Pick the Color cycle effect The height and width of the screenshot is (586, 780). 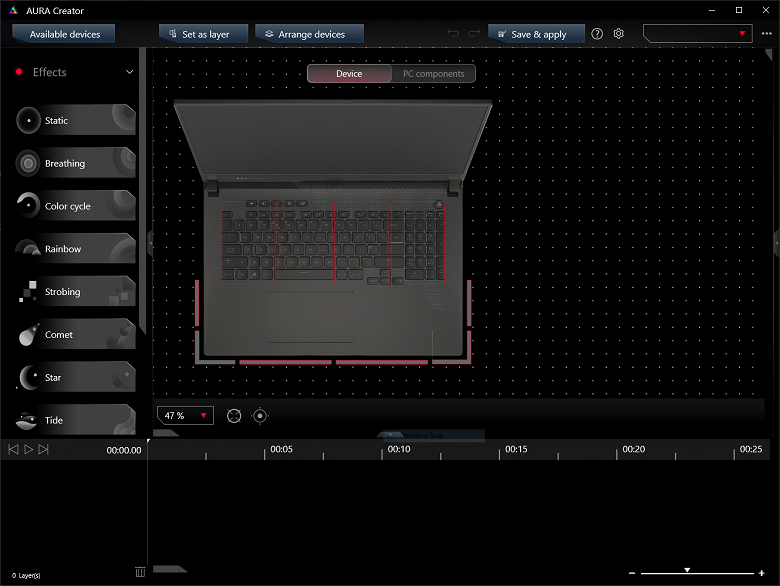[x=76, y=205]
